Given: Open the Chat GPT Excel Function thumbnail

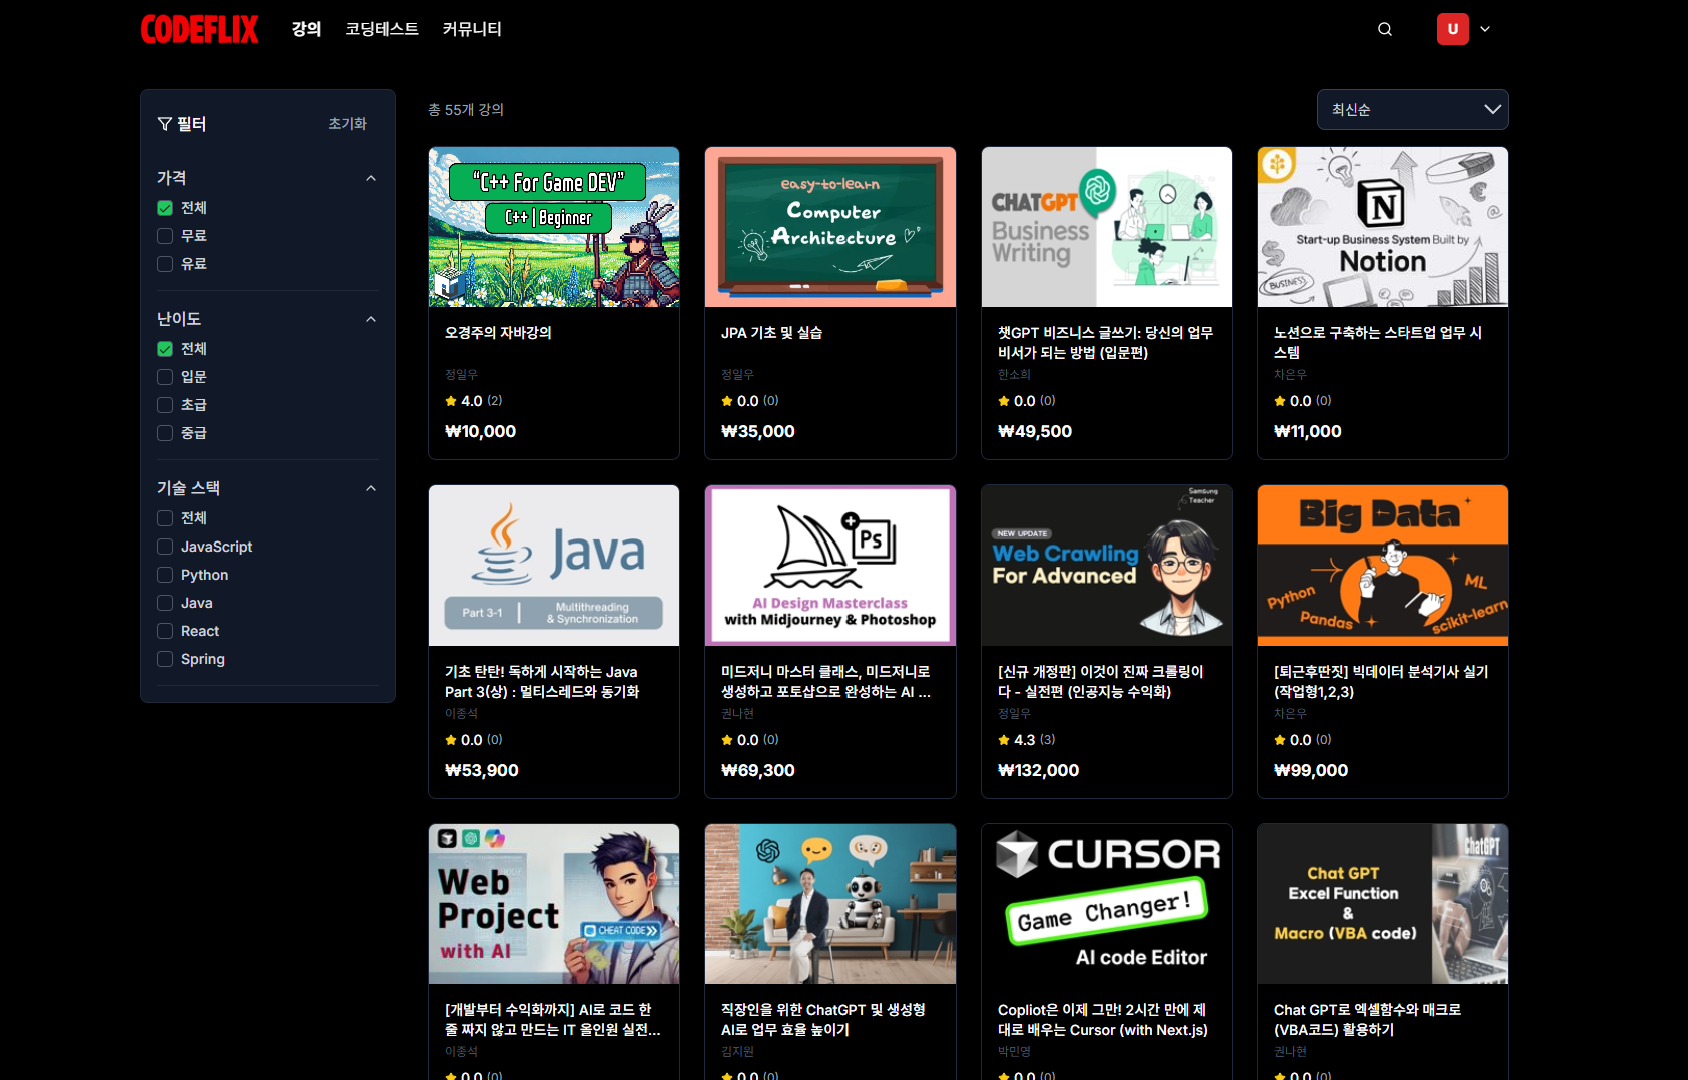Looking at the screenshot, I should point(1383,904).
